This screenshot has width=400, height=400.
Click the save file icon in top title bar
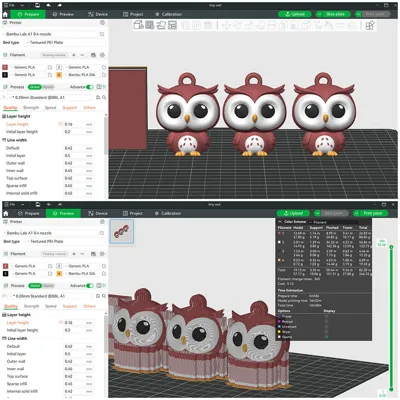click(x=37, y=5)
